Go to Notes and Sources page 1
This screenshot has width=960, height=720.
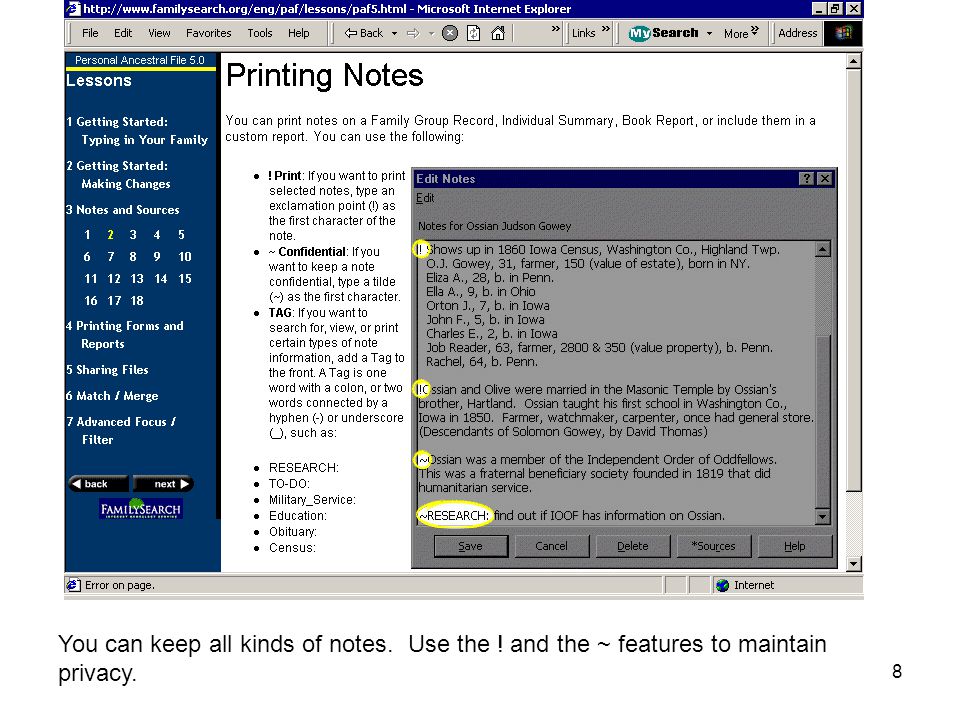pos(87,234)
